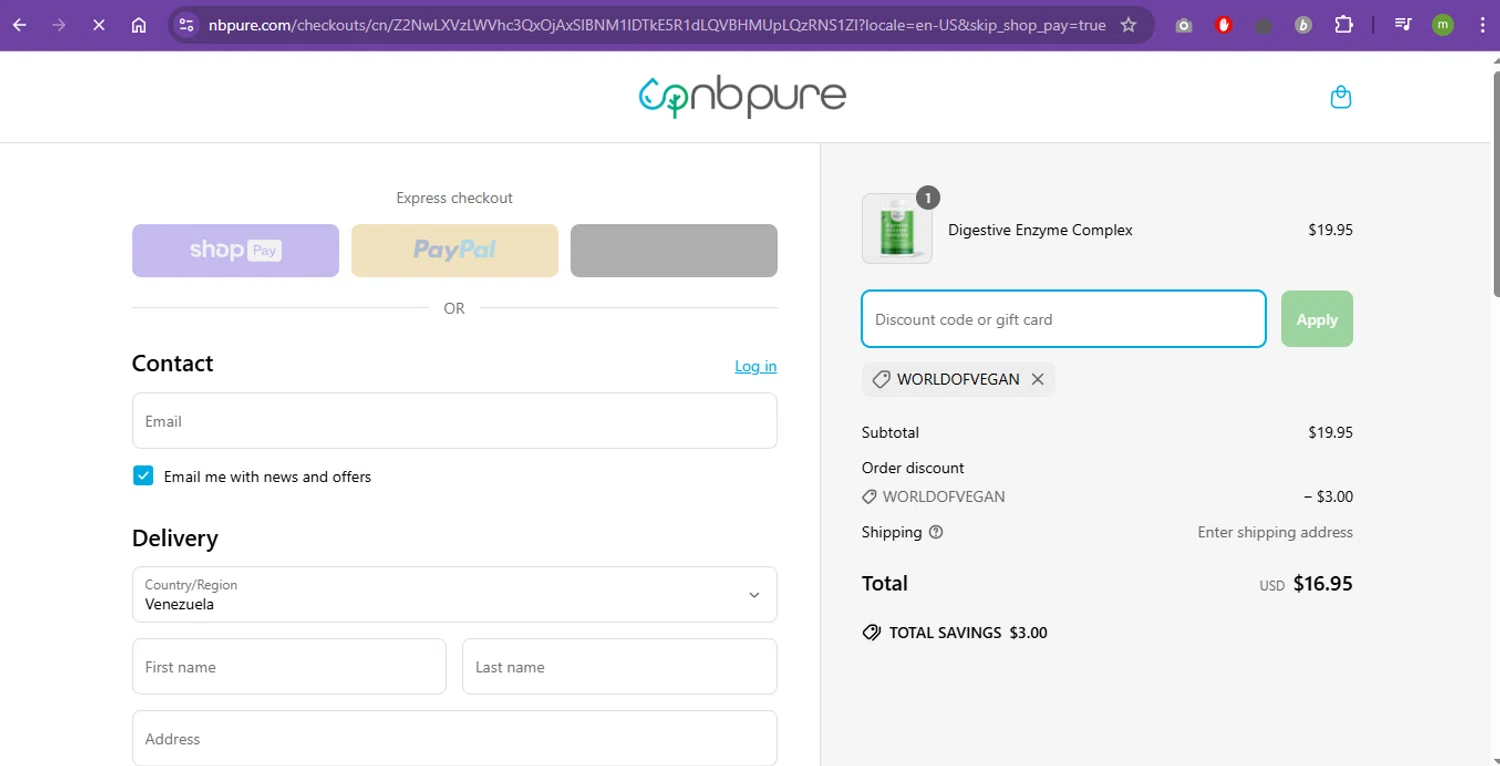The width and height of the screenshot is (1500, 766).
Task: Open the camera screenshot extension
Action: (1184, 25)
